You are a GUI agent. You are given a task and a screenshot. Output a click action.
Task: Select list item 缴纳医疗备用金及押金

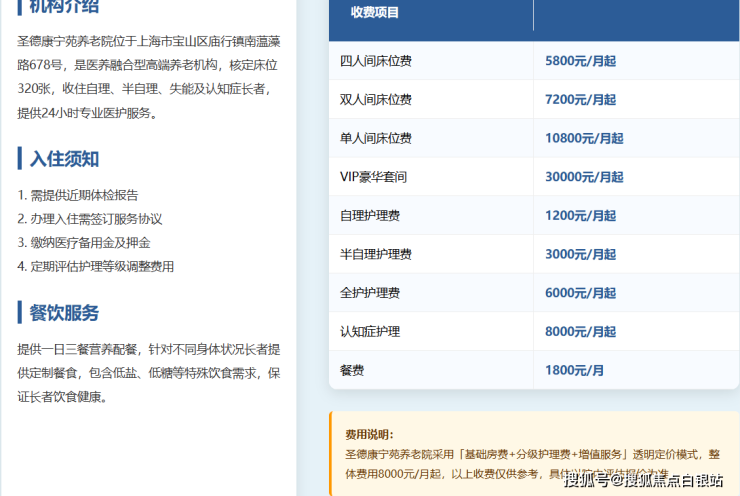84,243
